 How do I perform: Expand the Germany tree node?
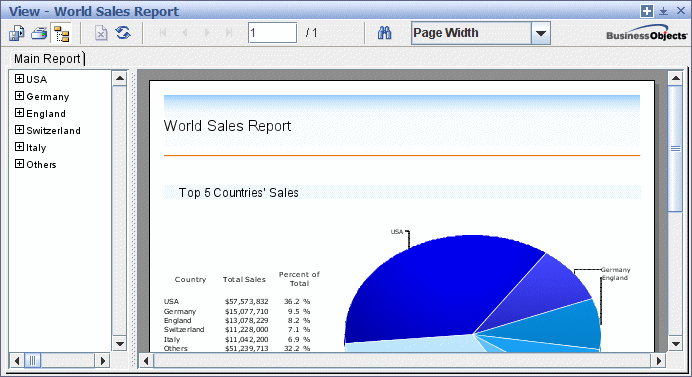19,96
